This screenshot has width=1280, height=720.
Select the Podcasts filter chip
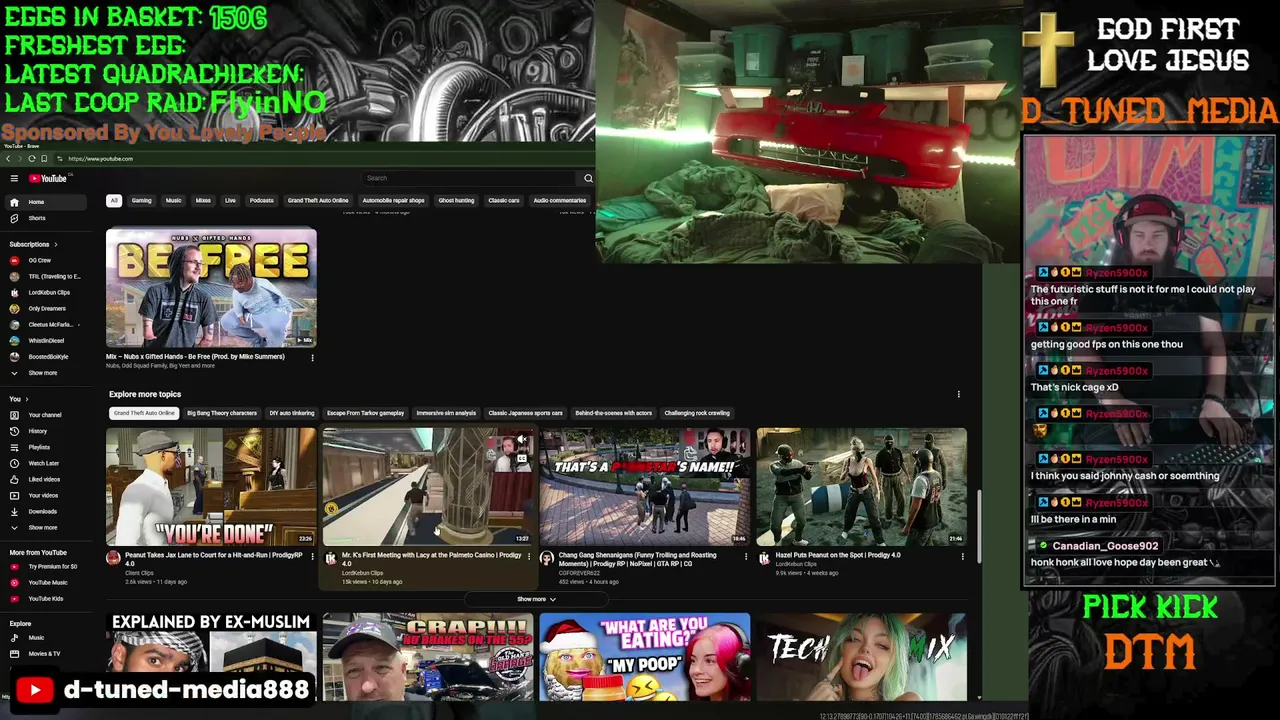coord(262,200)
